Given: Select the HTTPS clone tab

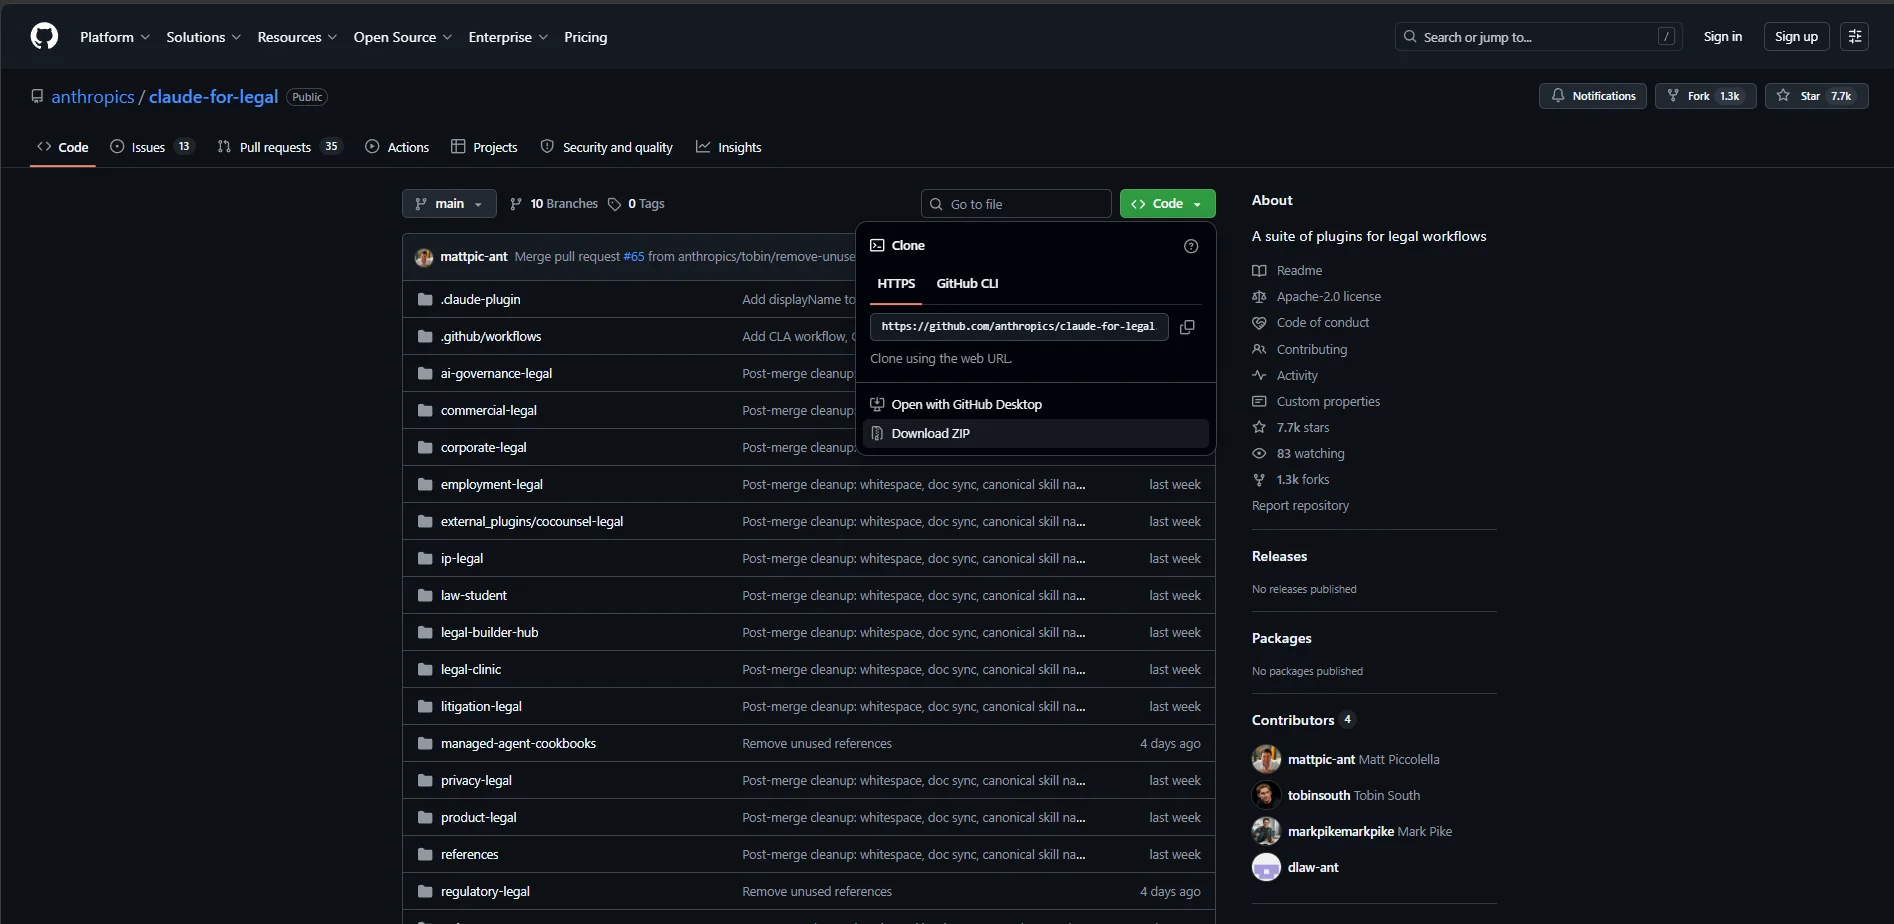Looking at the screenshot, I should 896,284.
